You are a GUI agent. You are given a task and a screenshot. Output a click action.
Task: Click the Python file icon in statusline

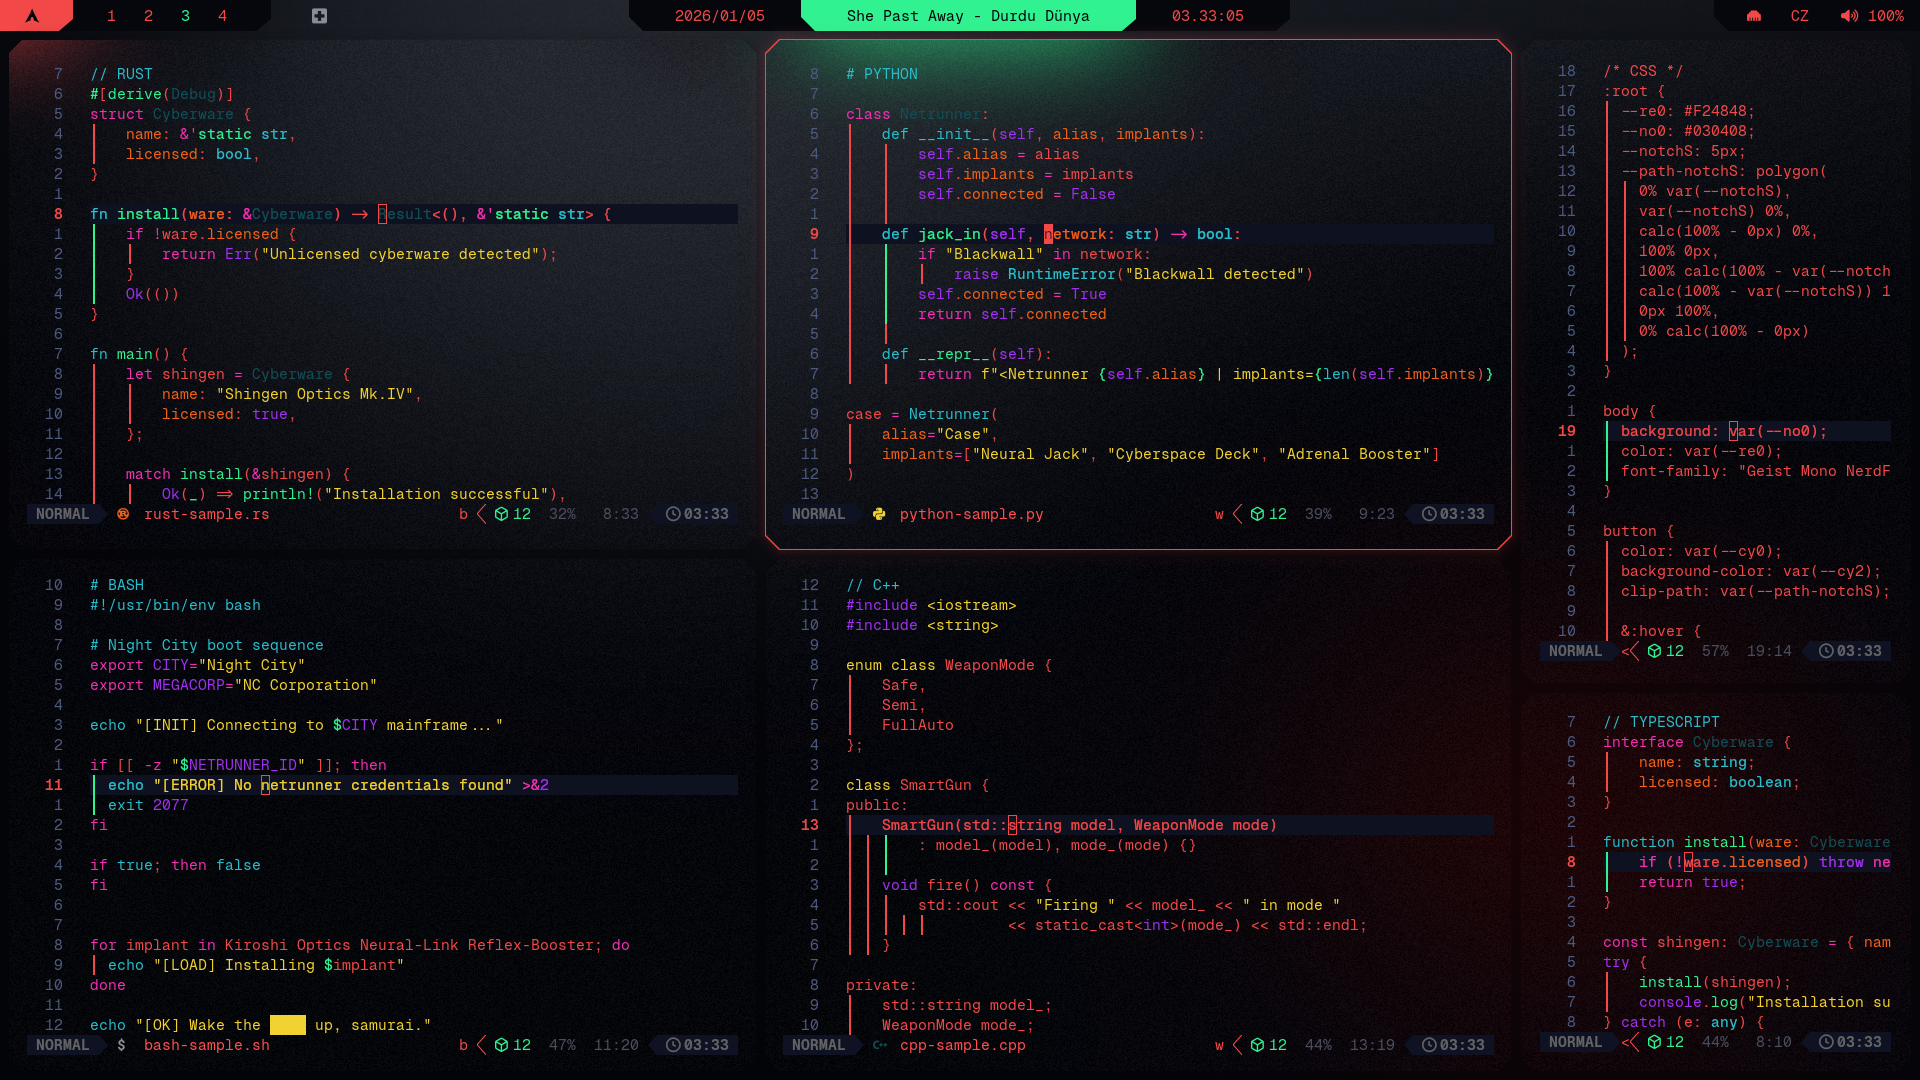(879, 514)
